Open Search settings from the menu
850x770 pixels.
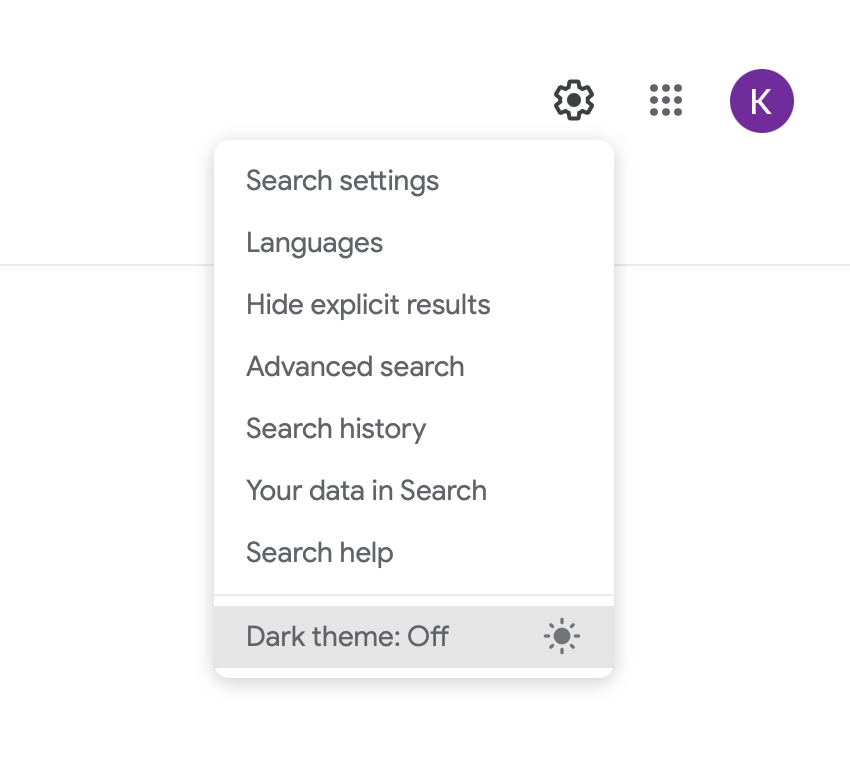[x=342, y=181]
